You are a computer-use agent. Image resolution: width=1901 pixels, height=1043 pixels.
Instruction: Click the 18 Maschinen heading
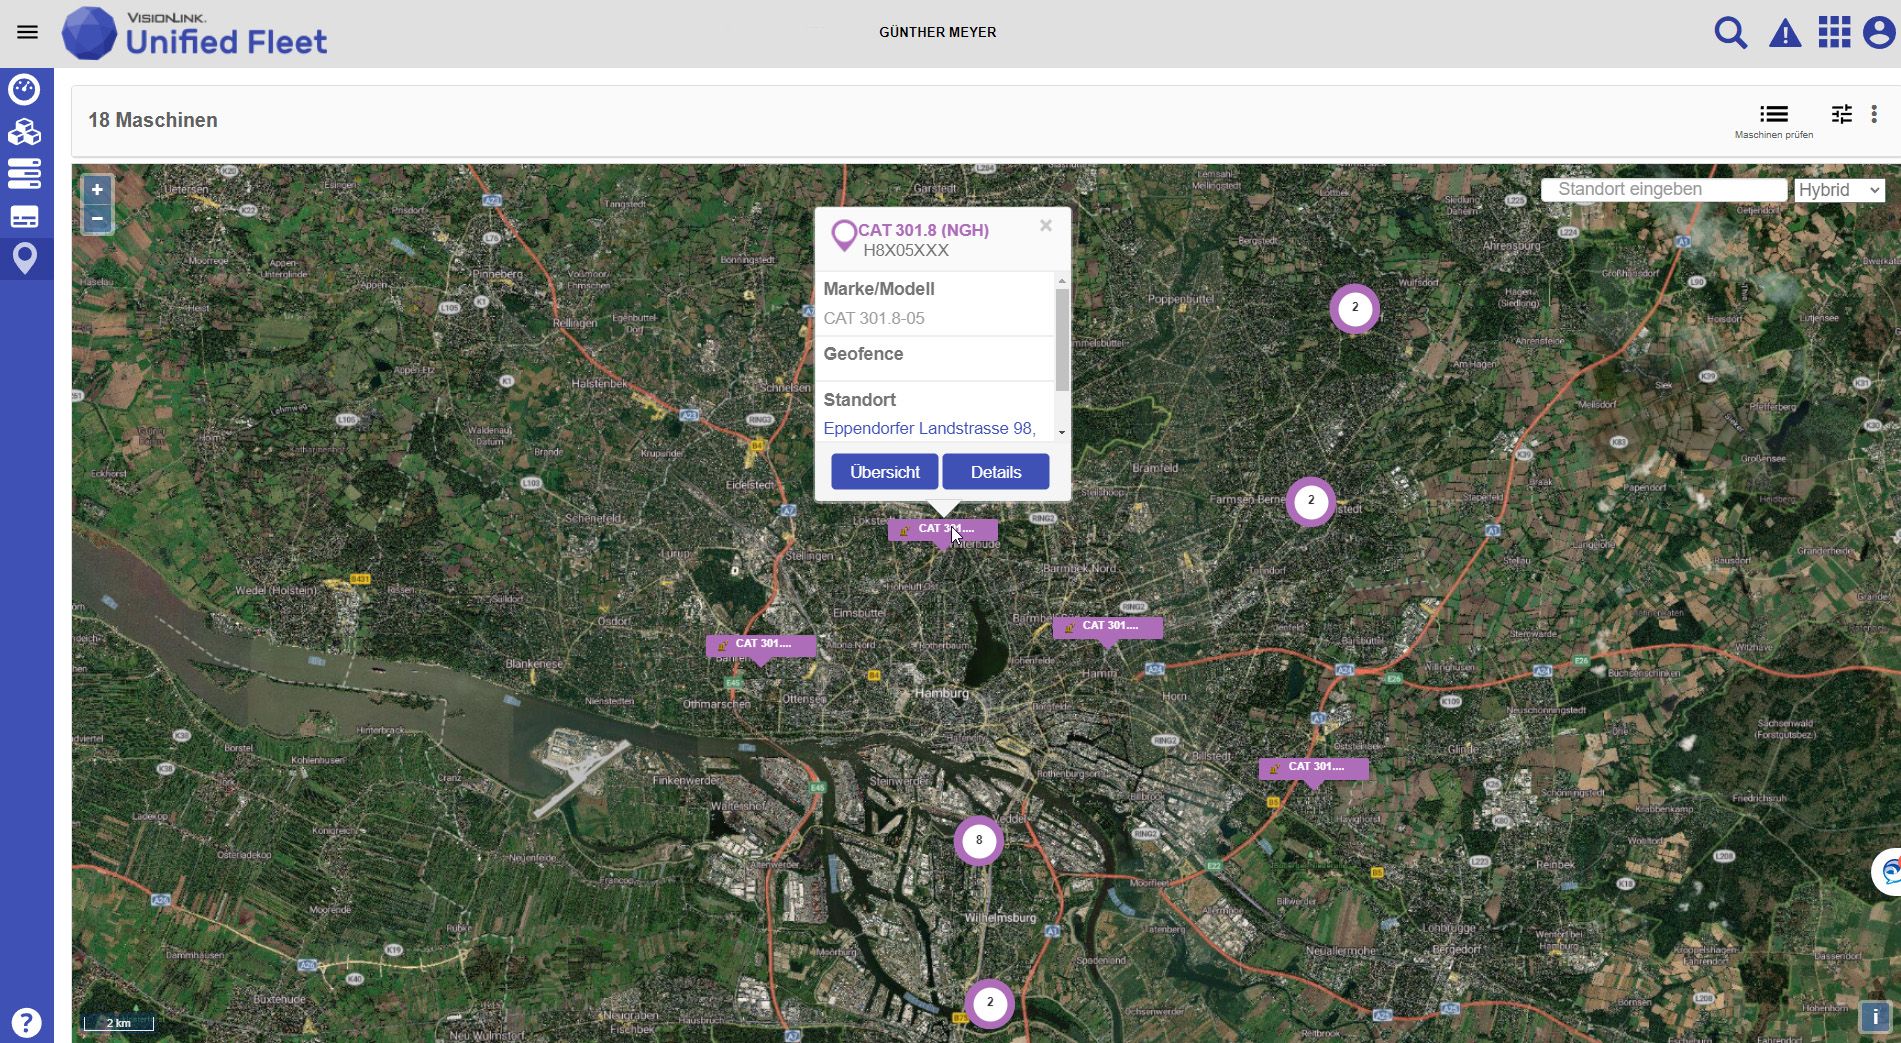[x=153, y=120]
